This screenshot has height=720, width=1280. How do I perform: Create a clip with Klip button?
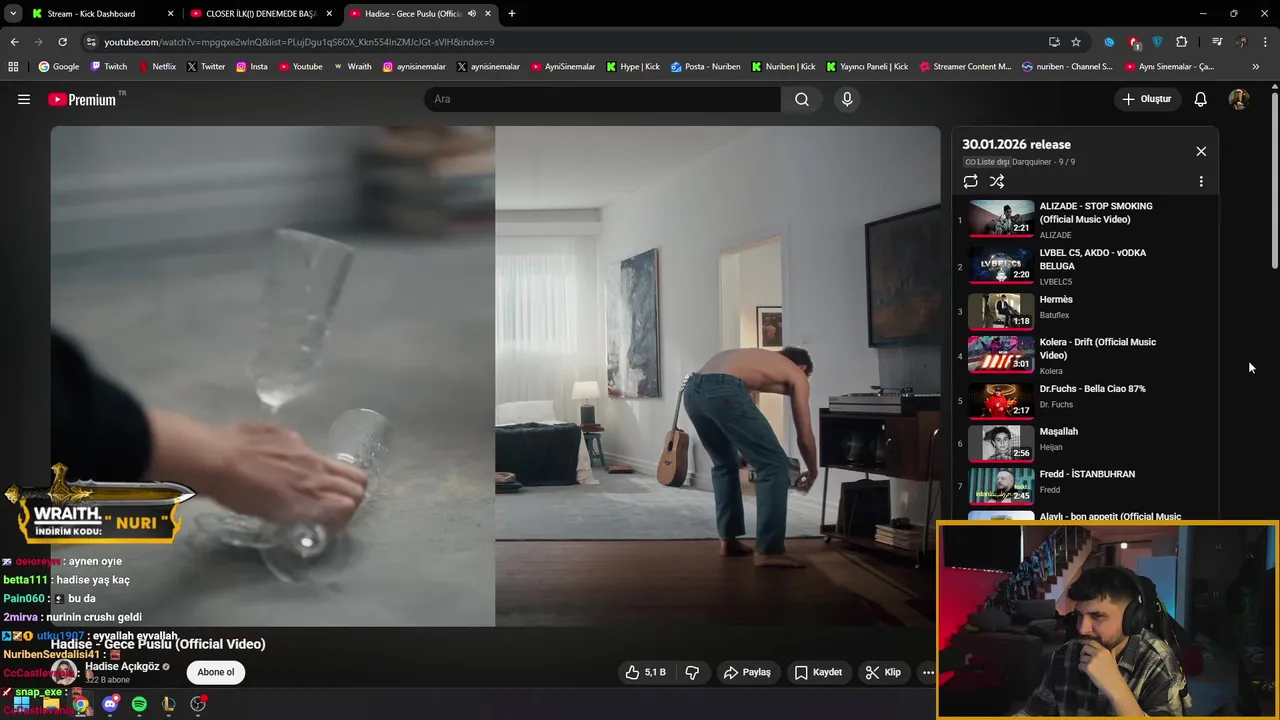(883, 672)
